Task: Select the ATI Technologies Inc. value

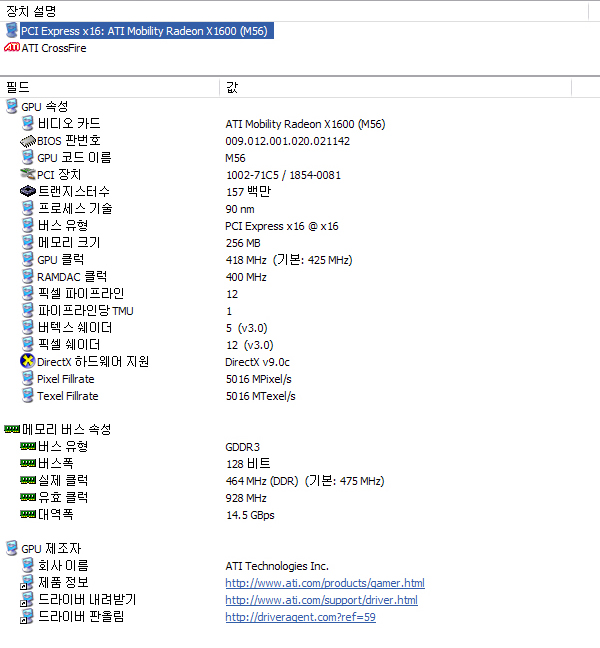Action: click(277, 566)
